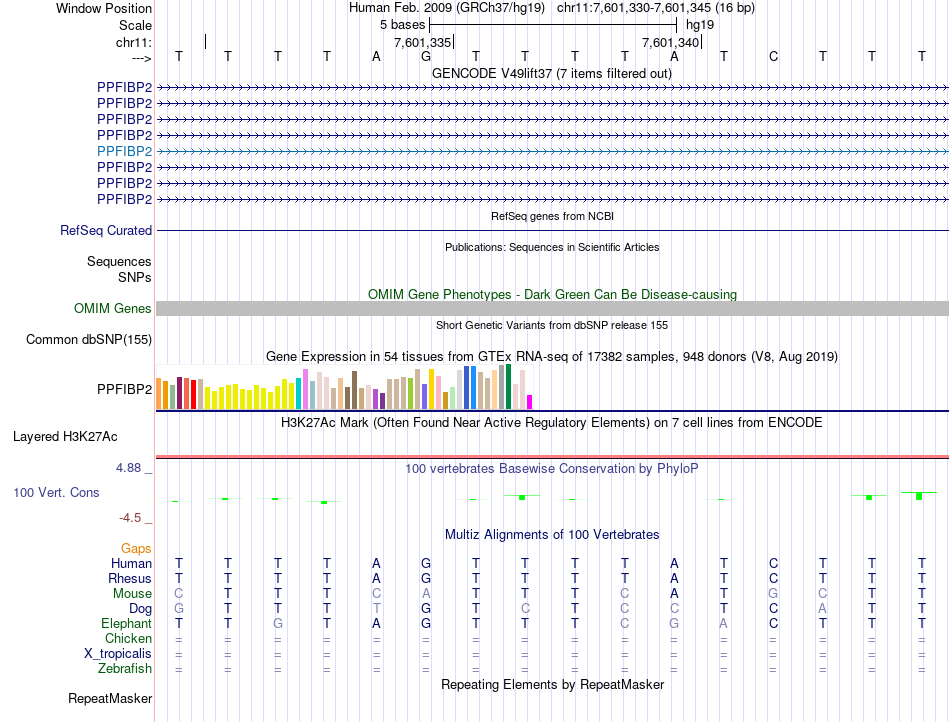
Task: Click the Scale label
Action: tap(136, 25)
